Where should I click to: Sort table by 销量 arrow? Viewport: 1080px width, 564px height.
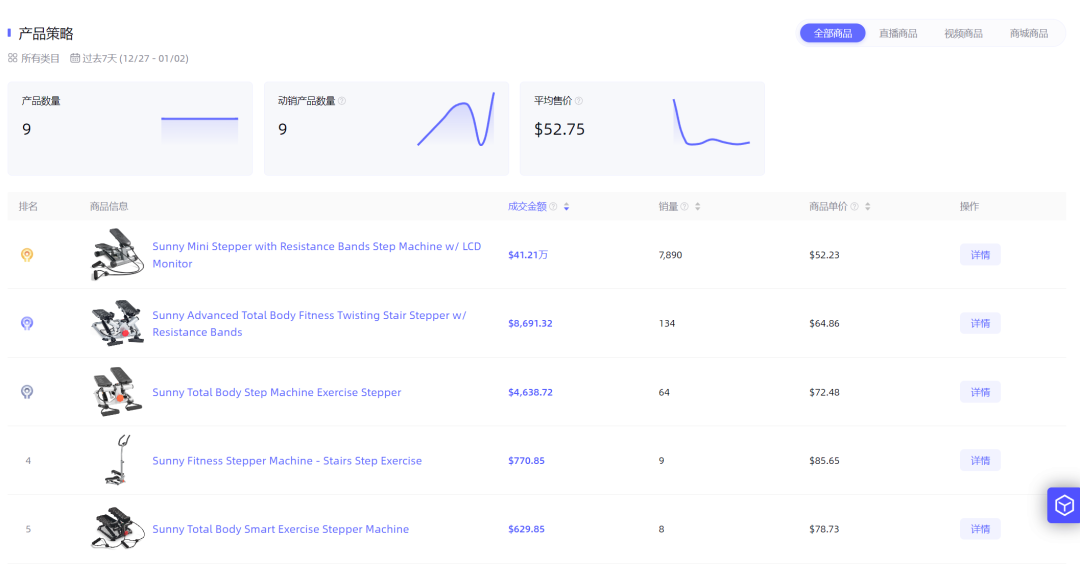(697, 207)
